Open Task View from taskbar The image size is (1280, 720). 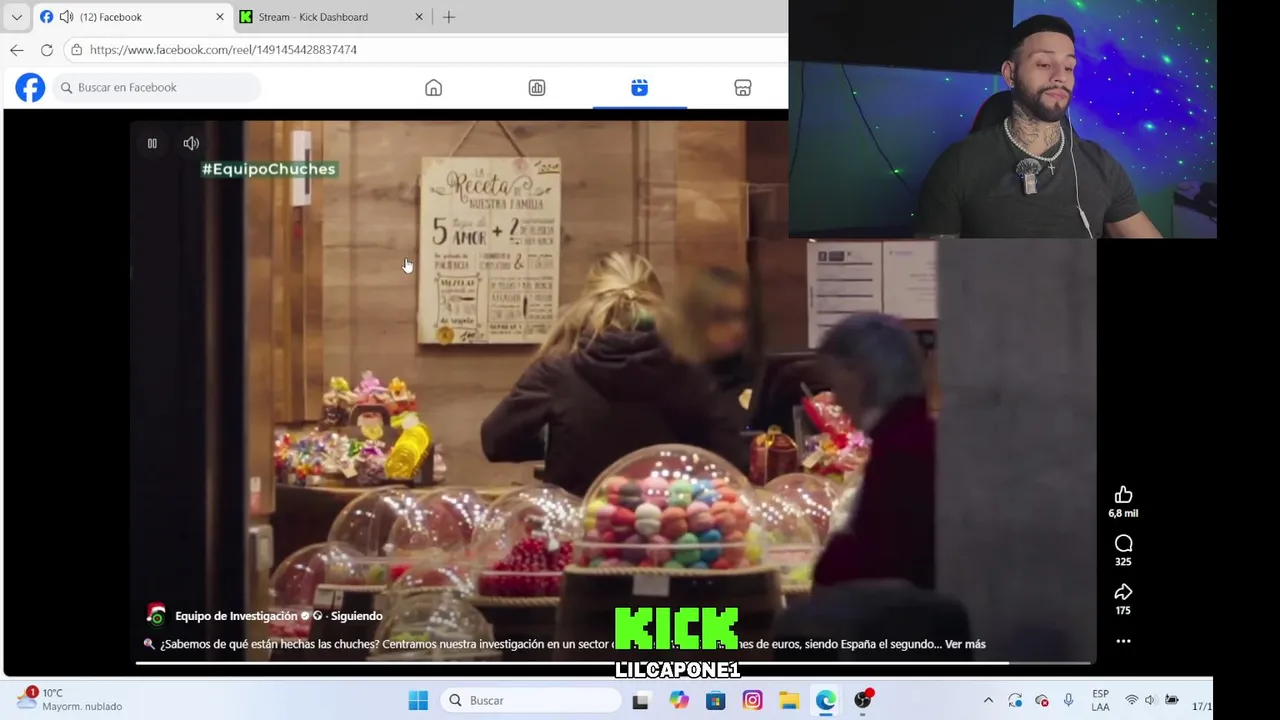(x=640, y=701)
